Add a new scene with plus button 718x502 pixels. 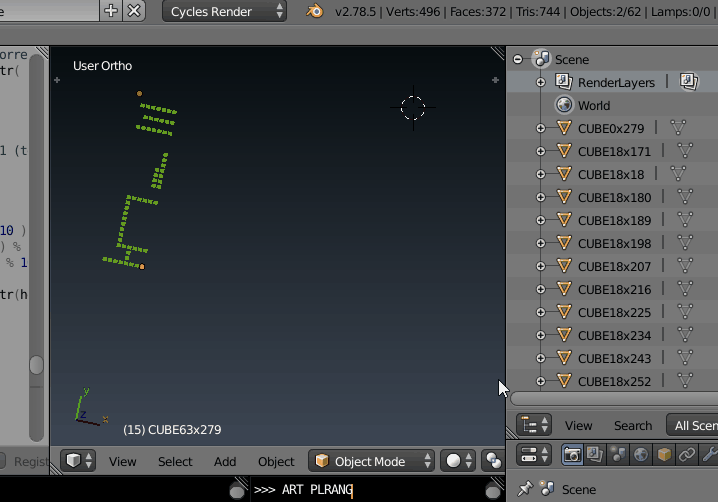pyautogui.click(x=111, y=11)
